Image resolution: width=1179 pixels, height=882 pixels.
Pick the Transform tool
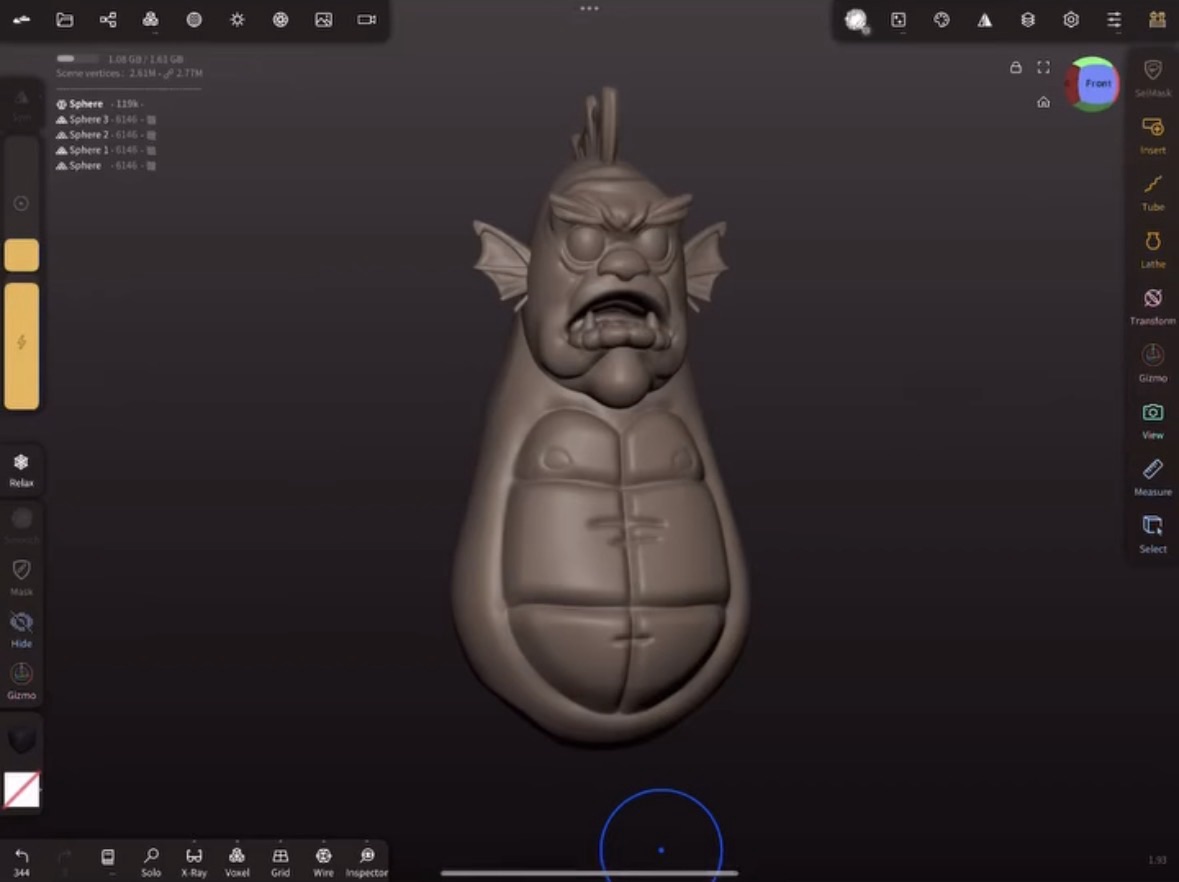tap(1152, 304)
